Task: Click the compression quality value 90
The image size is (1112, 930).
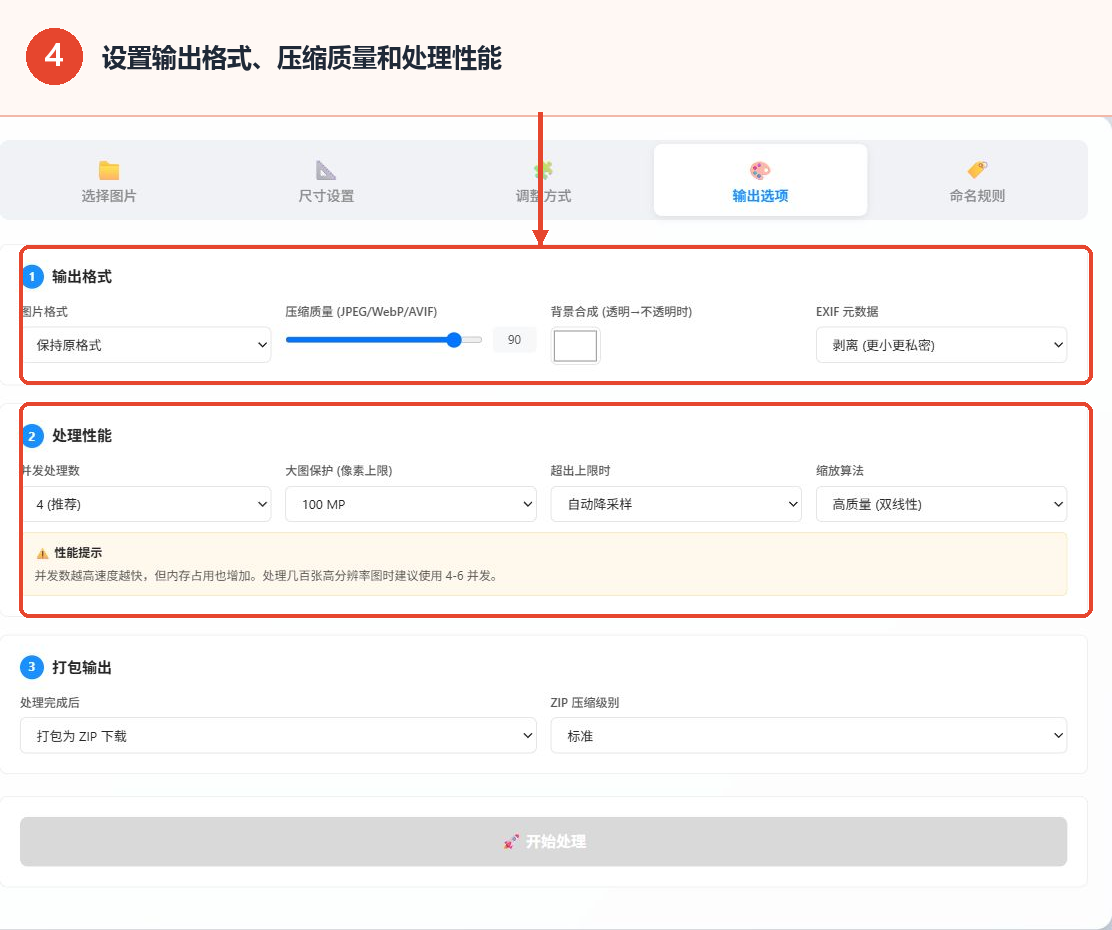Action: pyautogui.click(x=514, y=340)
